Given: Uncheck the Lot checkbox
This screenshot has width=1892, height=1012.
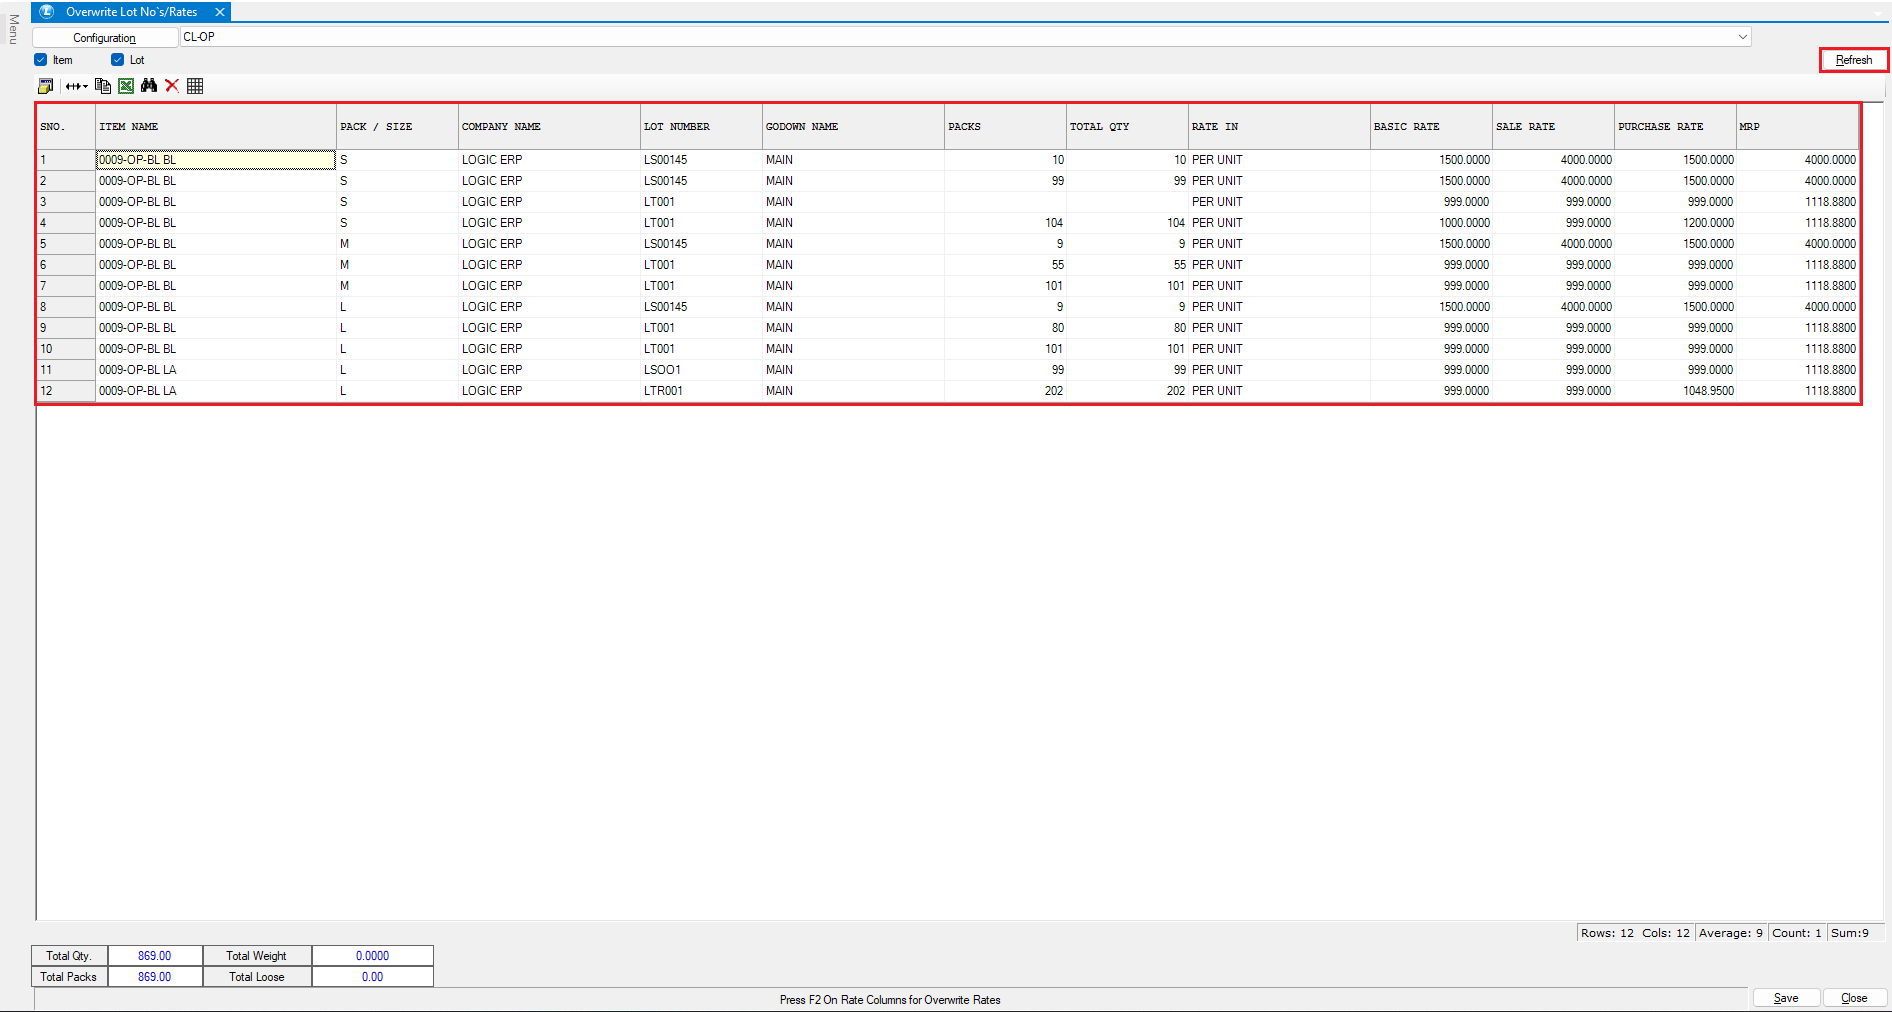Looking at the screenshot, I should point(117,60).
